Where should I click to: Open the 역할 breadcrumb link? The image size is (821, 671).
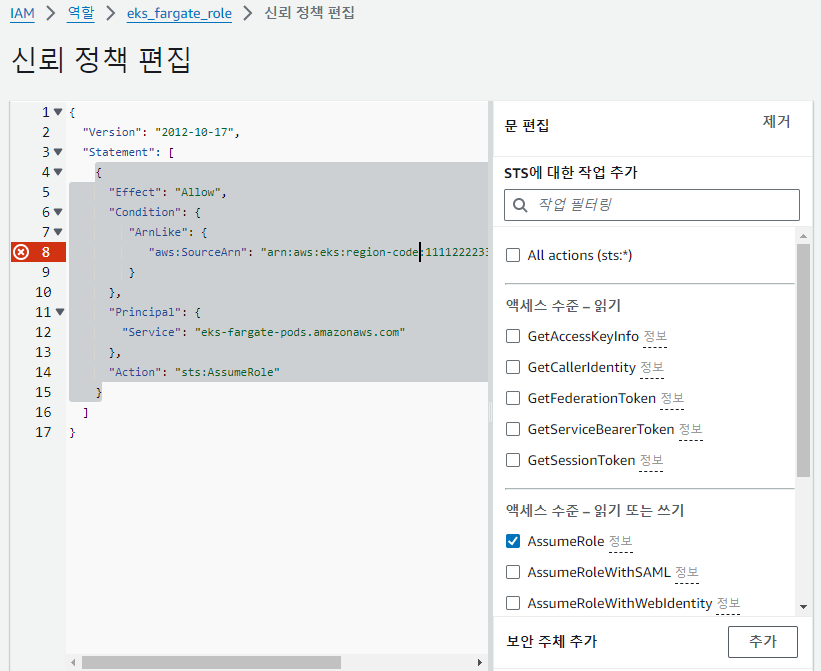pos(81,13)
